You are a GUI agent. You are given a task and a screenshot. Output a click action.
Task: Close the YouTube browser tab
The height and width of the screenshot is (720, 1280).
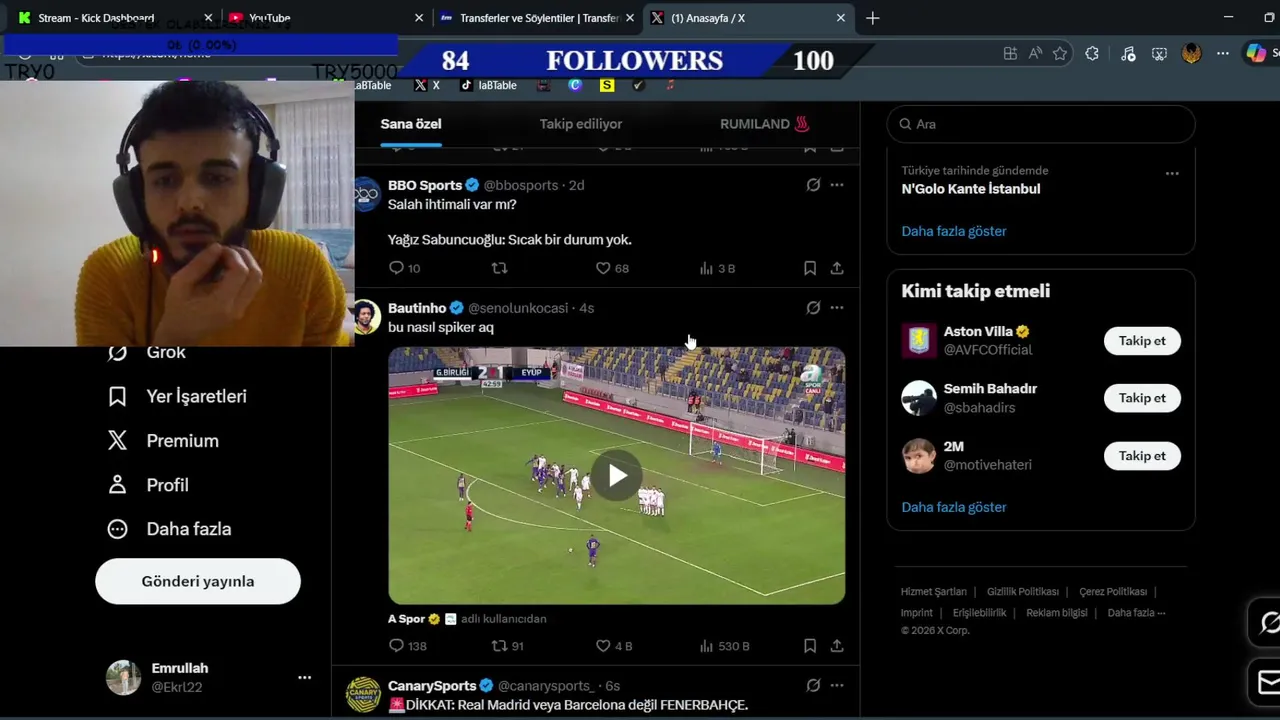point(419,18)
